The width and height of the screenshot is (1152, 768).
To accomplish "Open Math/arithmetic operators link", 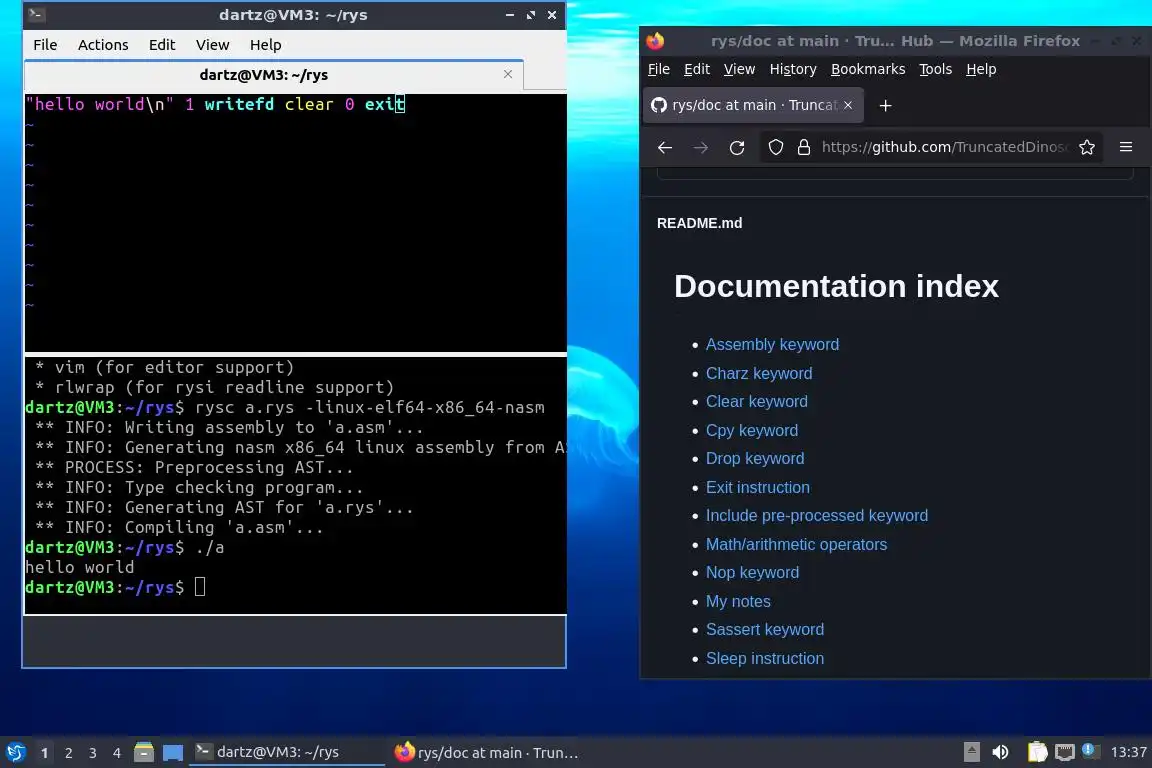I will [x=796, y=545].
